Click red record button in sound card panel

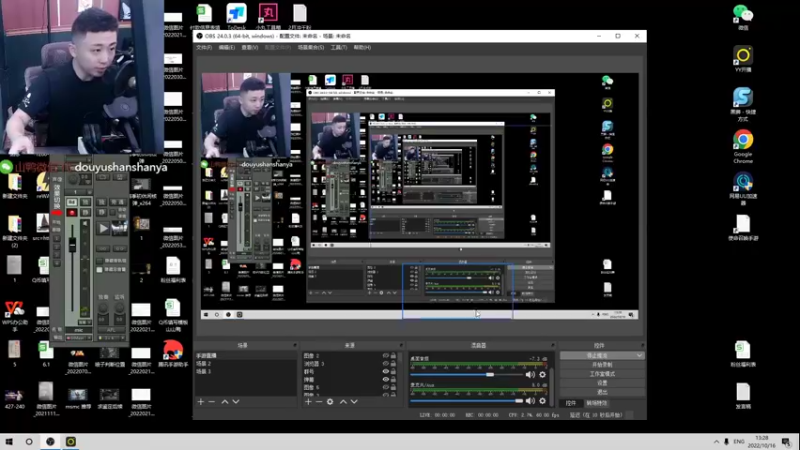click(72, 213)
